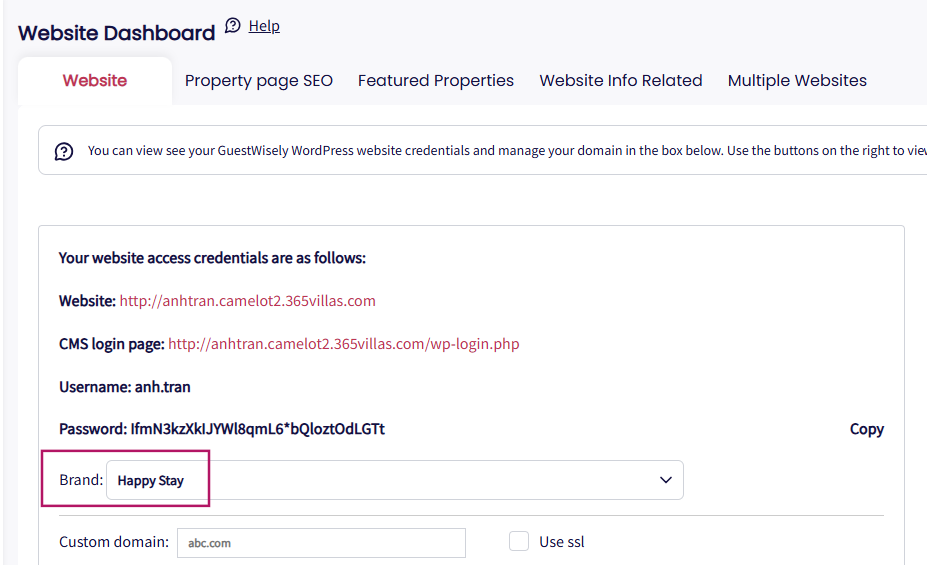Open the Property page SEO tab
This screenshot has width=927, height=565.
(x=258, y=81)
